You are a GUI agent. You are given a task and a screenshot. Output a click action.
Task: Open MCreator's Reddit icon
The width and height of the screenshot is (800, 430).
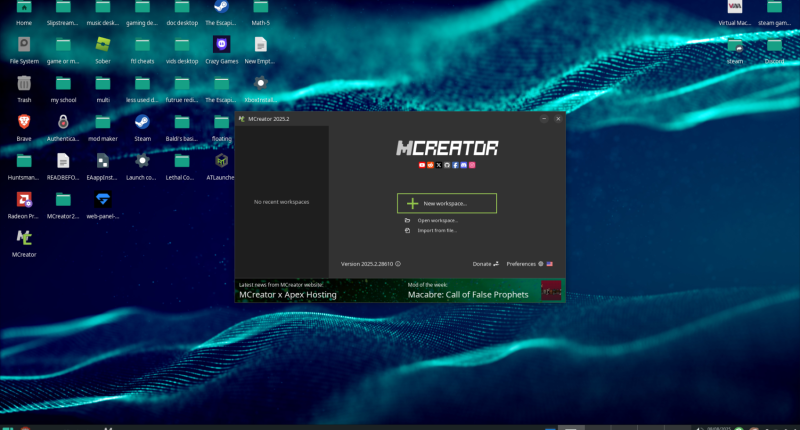coord(430,165)
